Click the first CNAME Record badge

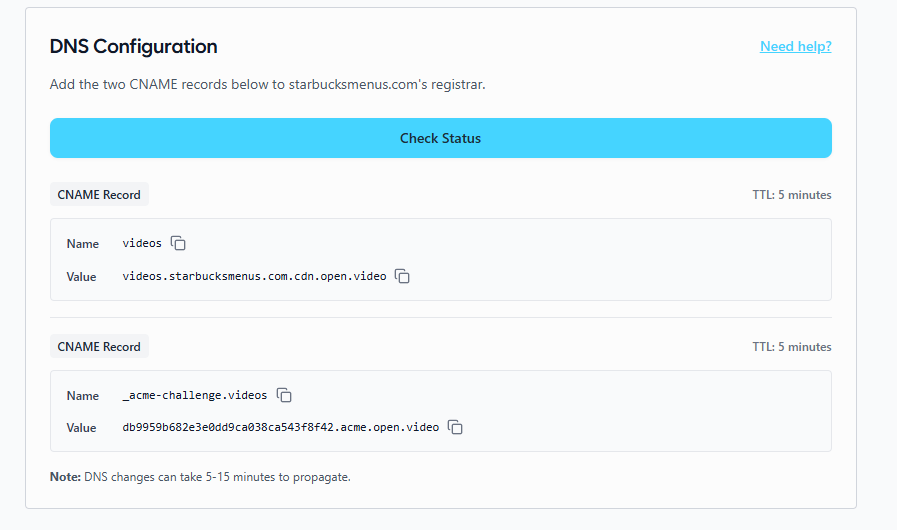click(x=99, y=195)
